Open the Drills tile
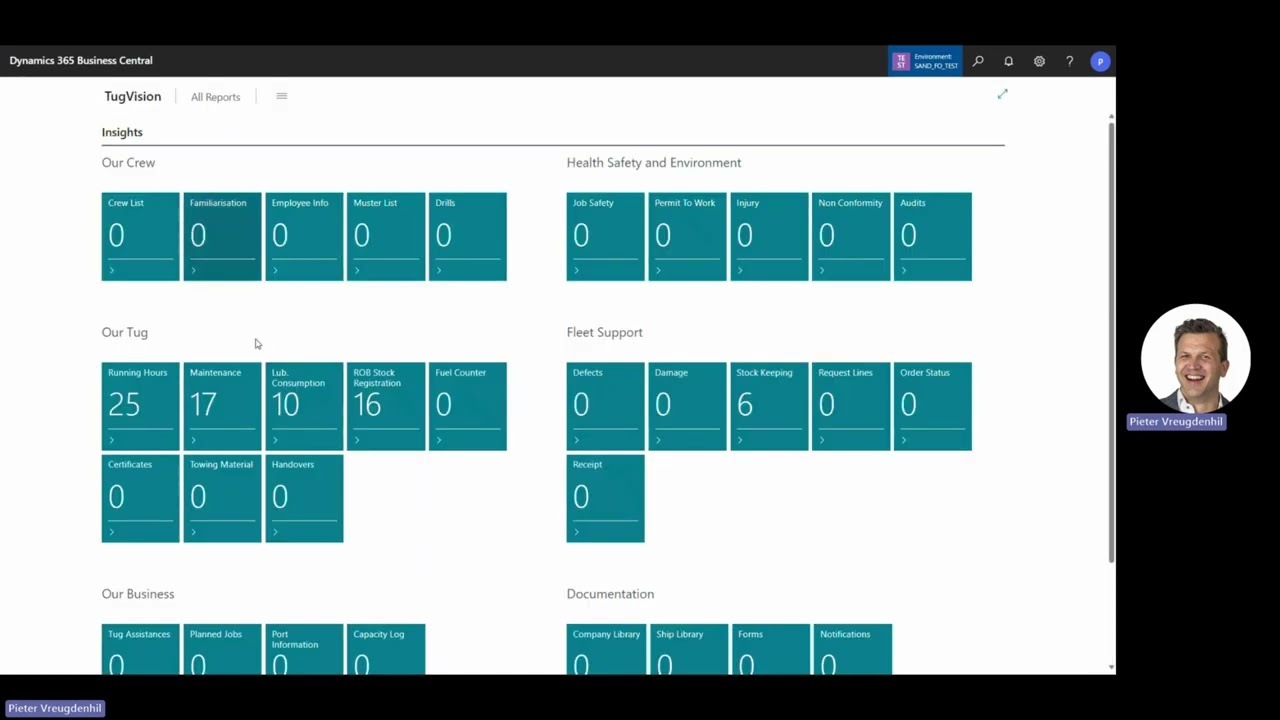Viewport: 1280px width, 720px height. point(468,236)
